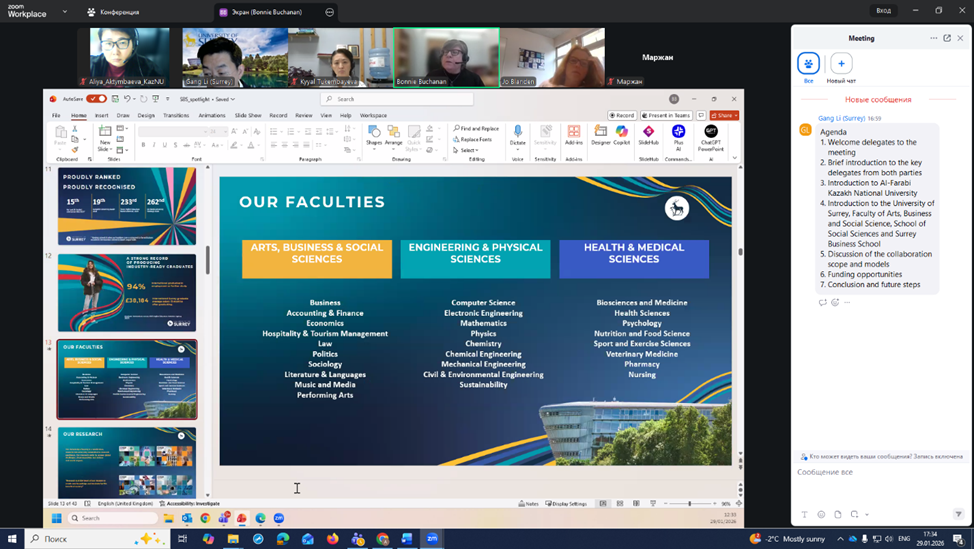The image size is (974, 549).
Task: Click the SlideHub icon
Action: coord(648,134)
